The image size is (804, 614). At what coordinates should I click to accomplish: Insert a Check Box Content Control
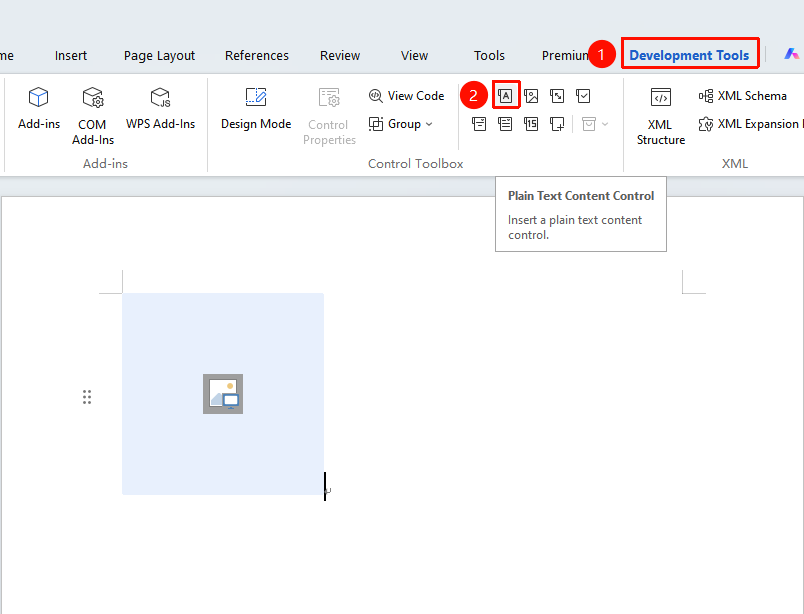(x=583, y=95)
